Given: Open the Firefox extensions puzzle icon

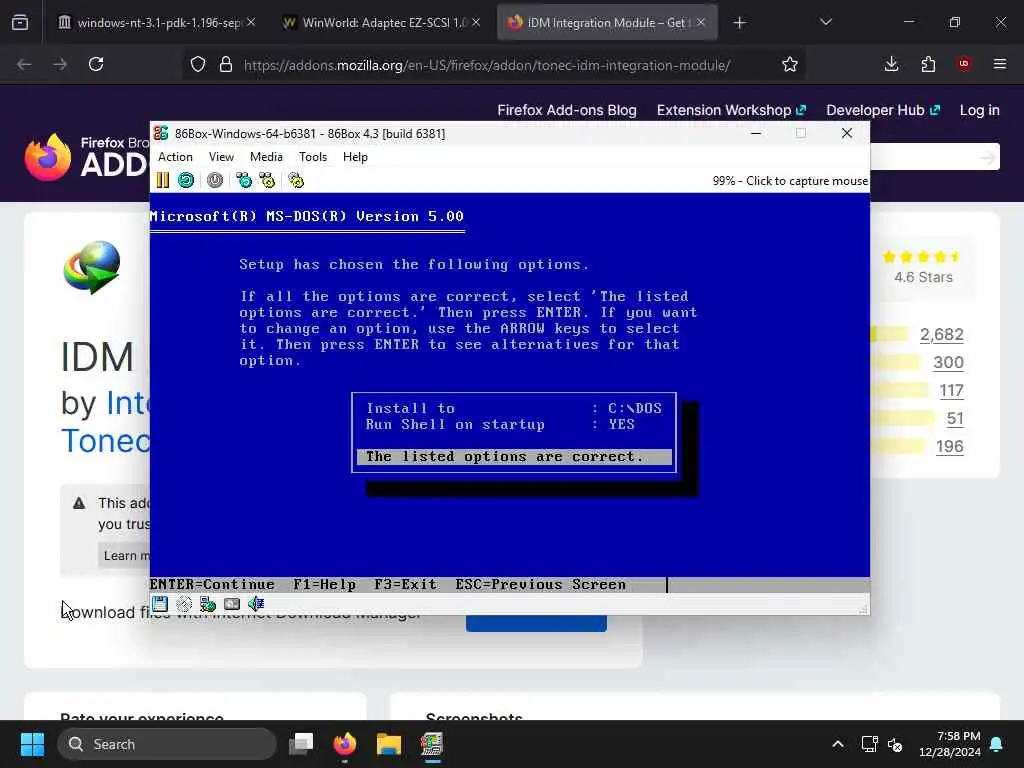Looking at the screenshot, I should [928, 64].
